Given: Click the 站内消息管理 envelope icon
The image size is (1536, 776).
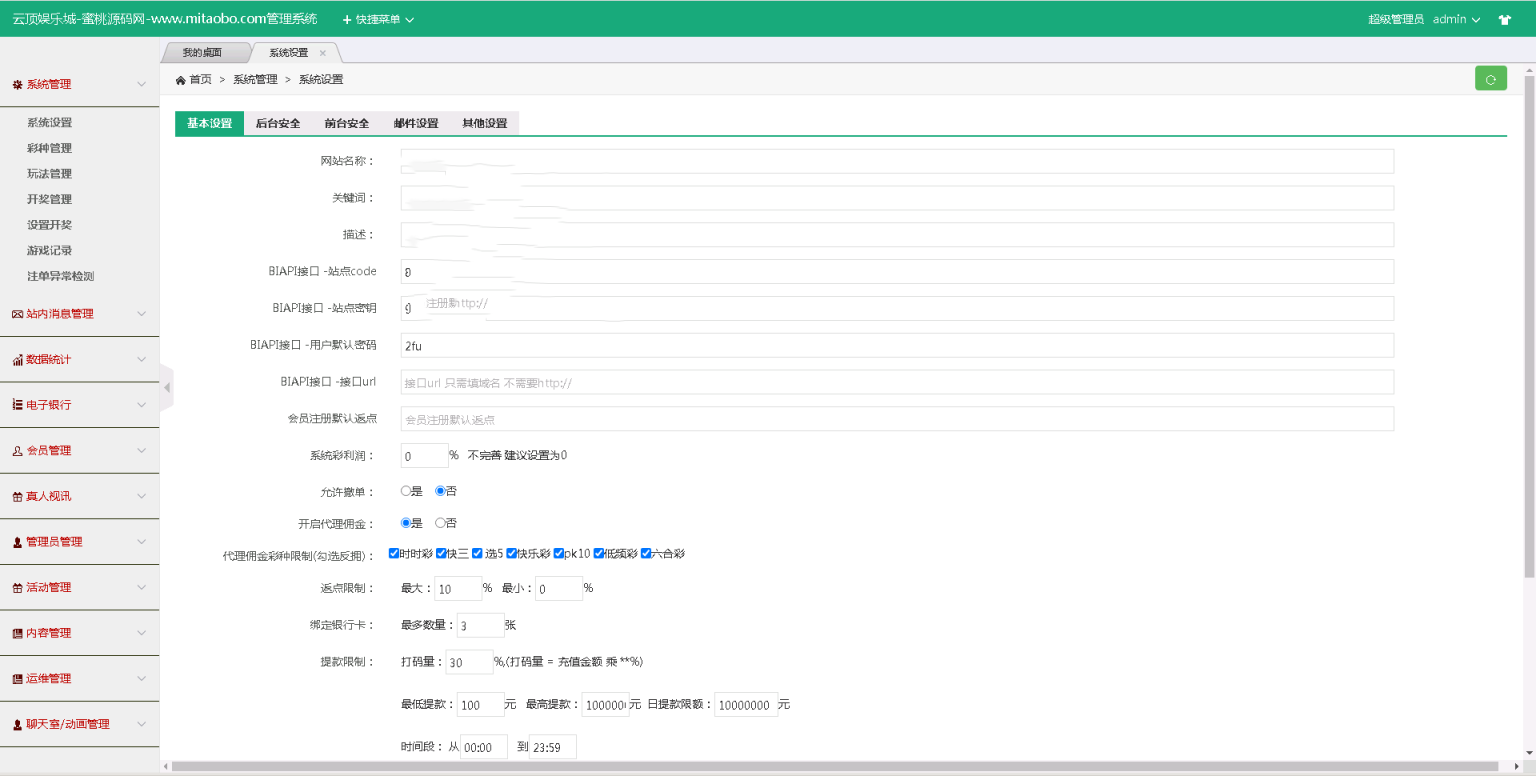Looking at the screenshot, I should 17,314.
